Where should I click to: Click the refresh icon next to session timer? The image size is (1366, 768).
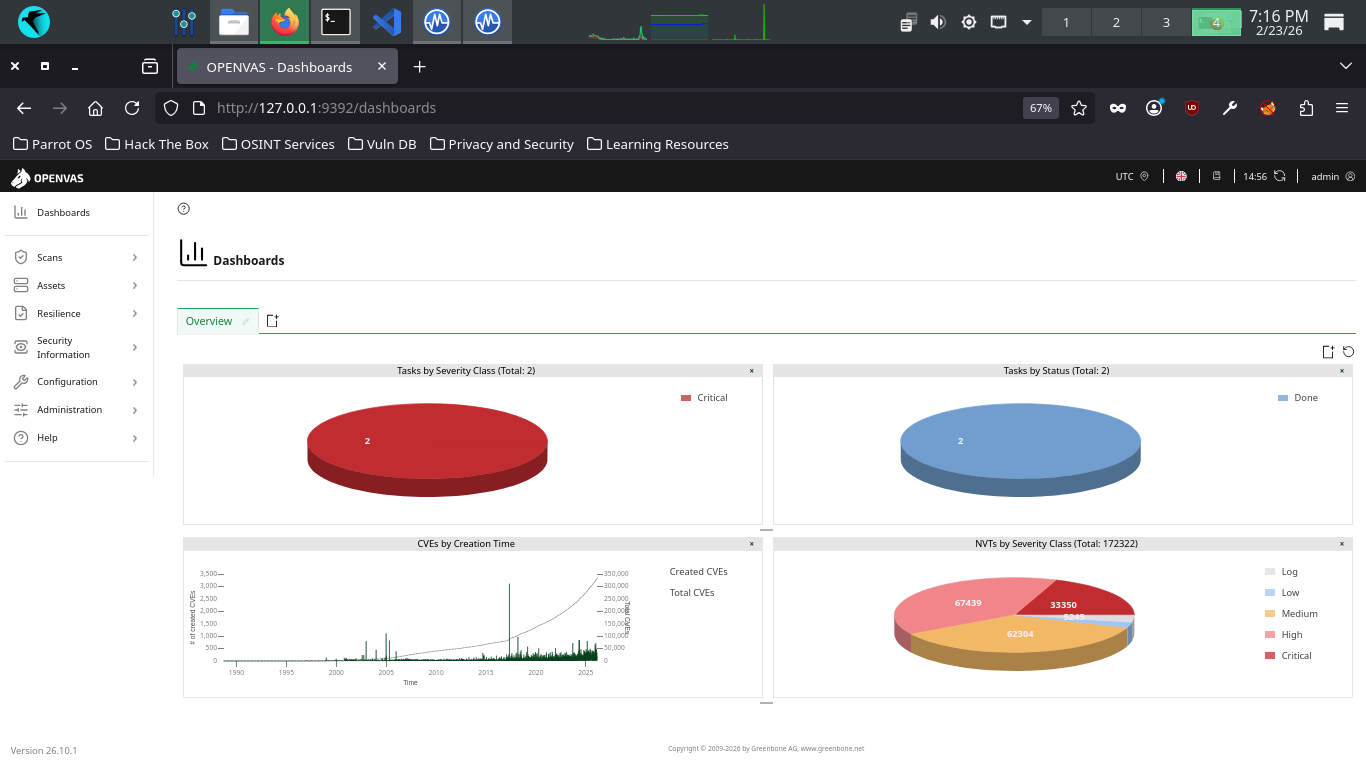(1280, 176)
